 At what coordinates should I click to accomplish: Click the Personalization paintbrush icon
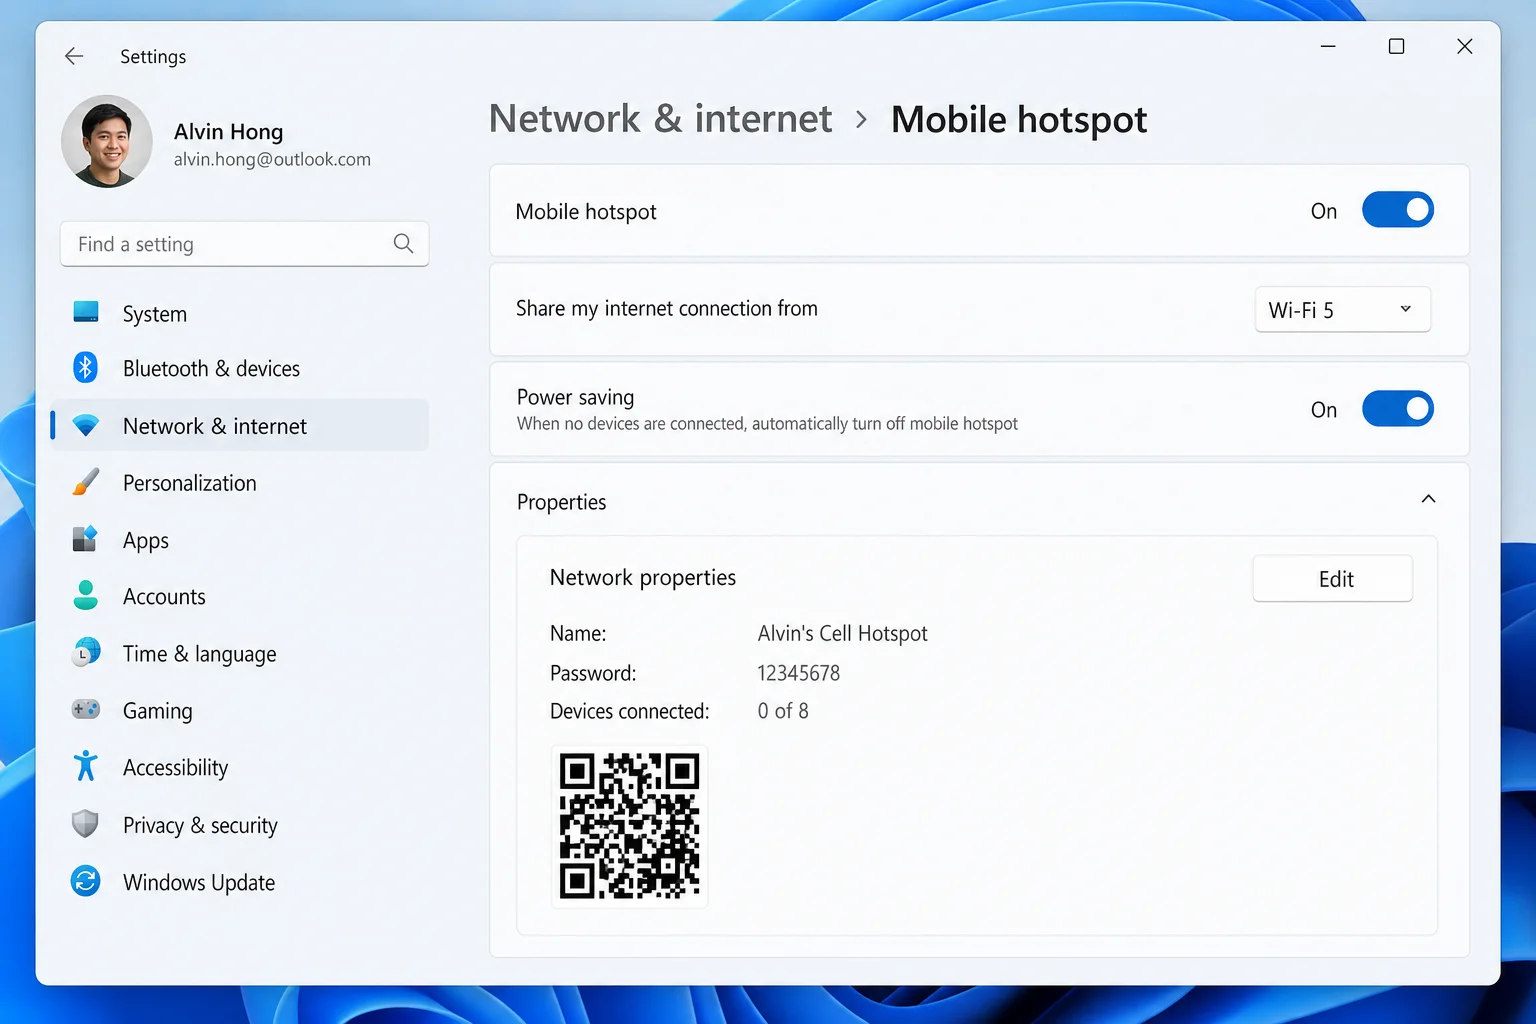(86, 482)
